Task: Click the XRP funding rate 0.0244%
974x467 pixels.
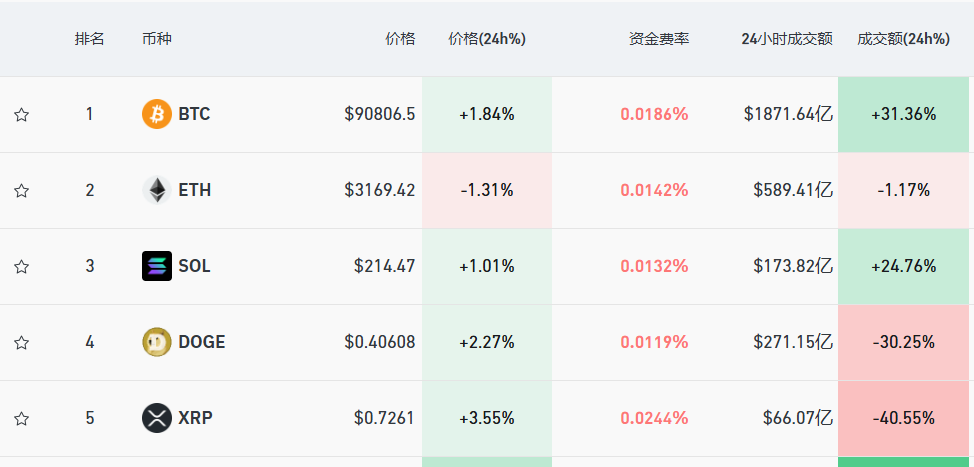Action: click(x=654, y=418)
